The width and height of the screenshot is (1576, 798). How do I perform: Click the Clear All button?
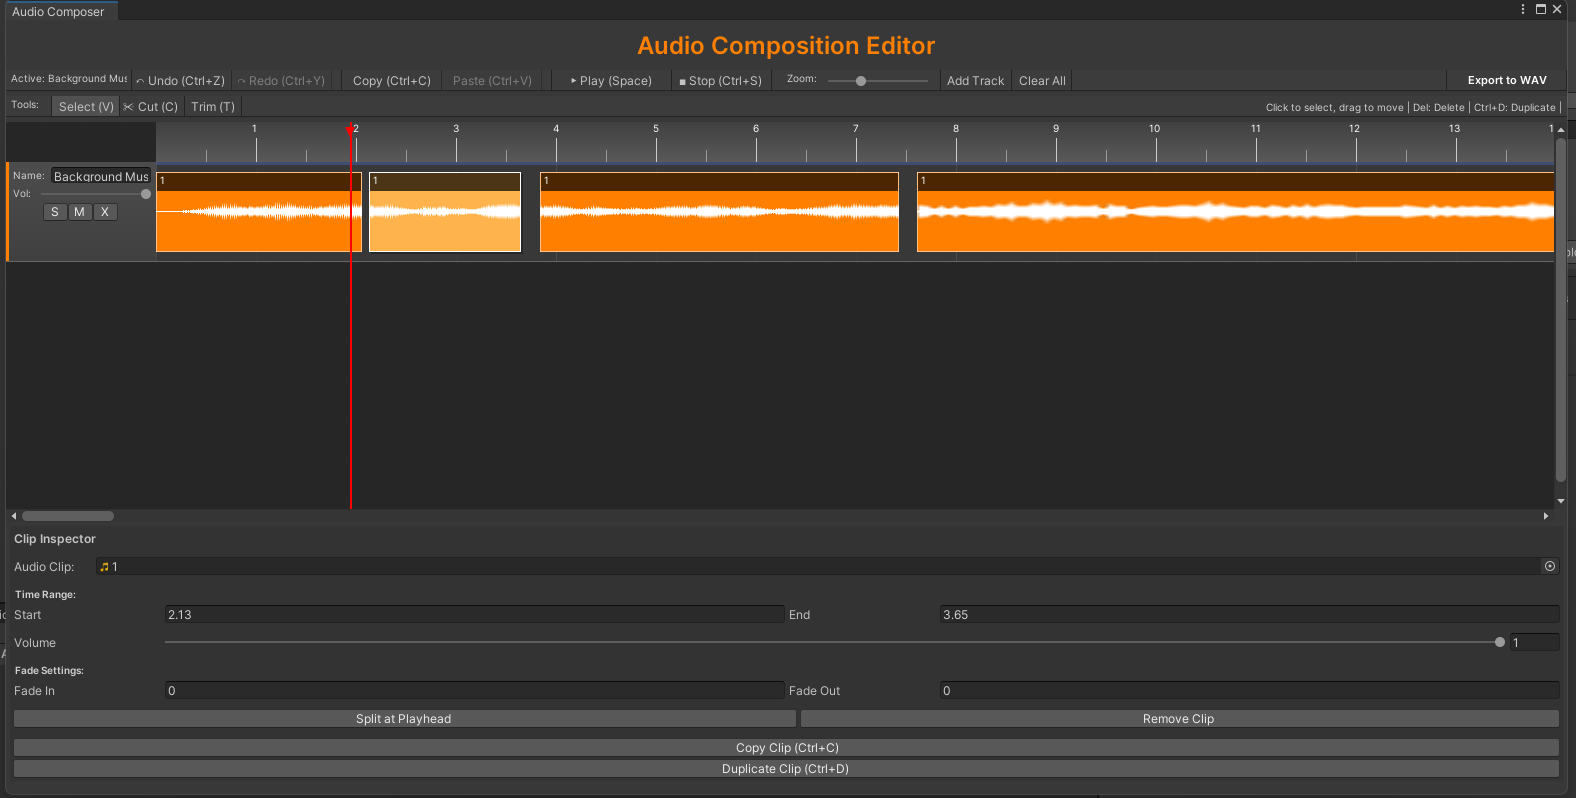1042,81
